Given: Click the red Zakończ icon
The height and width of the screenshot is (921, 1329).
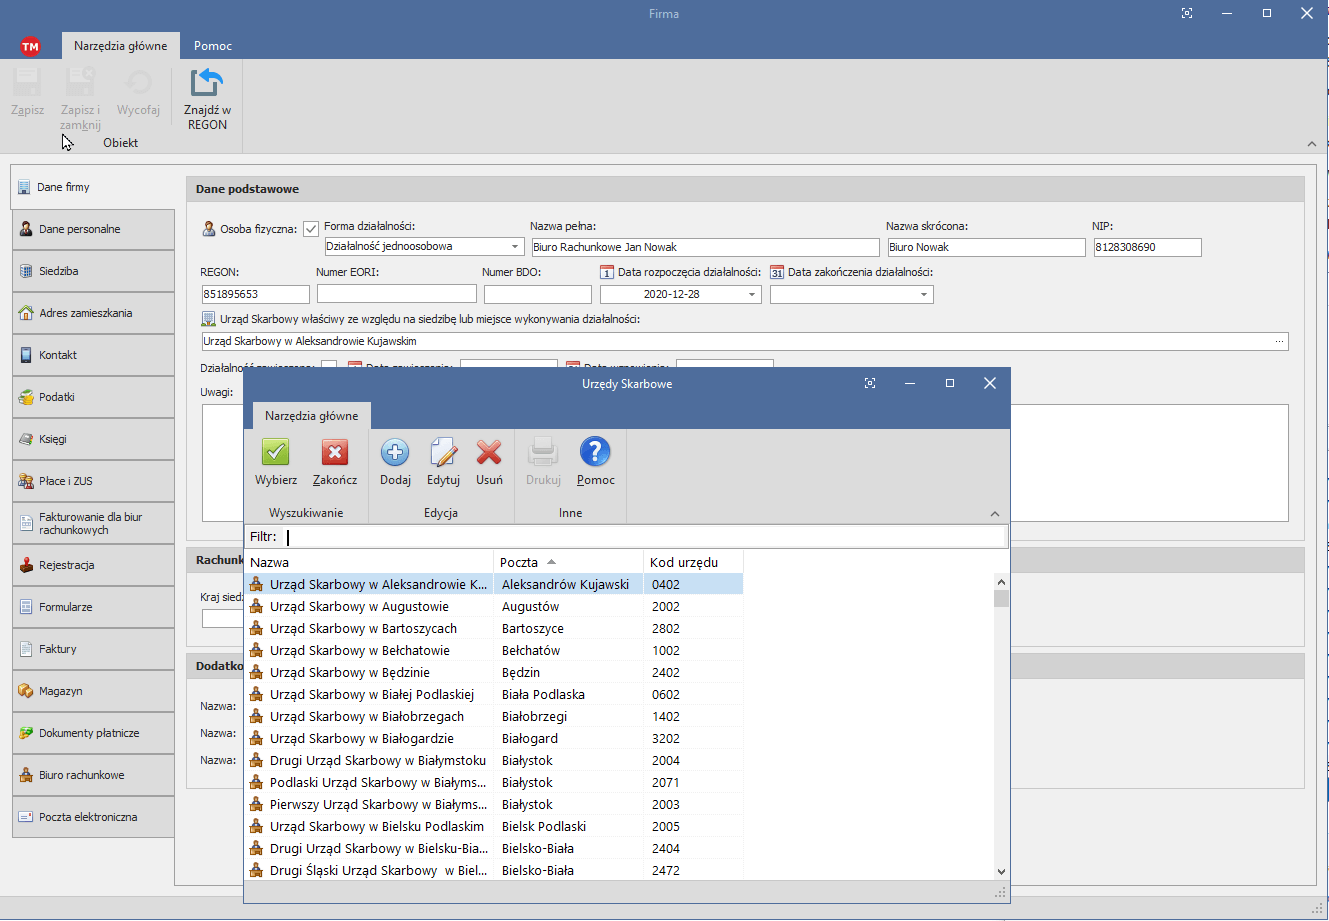Looking at the screenshot, I should [334, 453].
